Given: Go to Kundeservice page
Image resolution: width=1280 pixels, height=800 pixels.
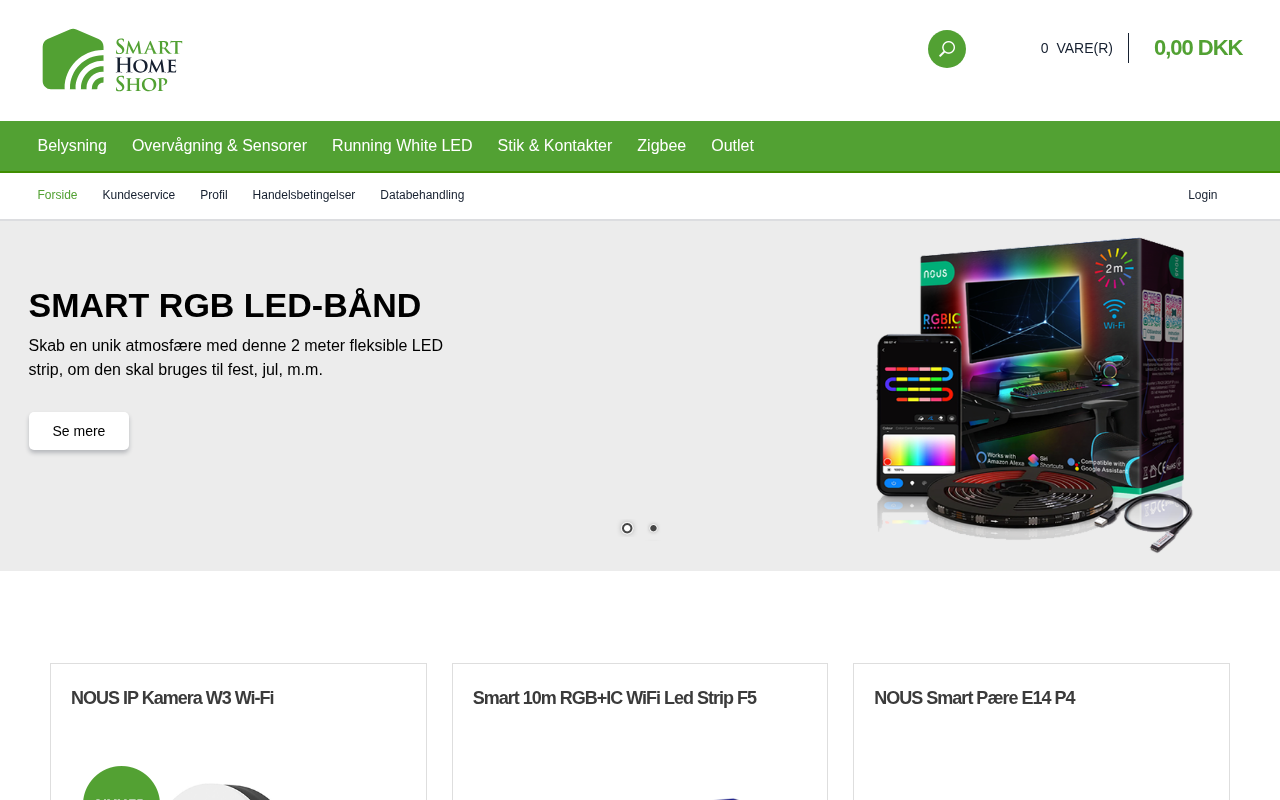Looking at the screenshot, I should pos(139,195).
